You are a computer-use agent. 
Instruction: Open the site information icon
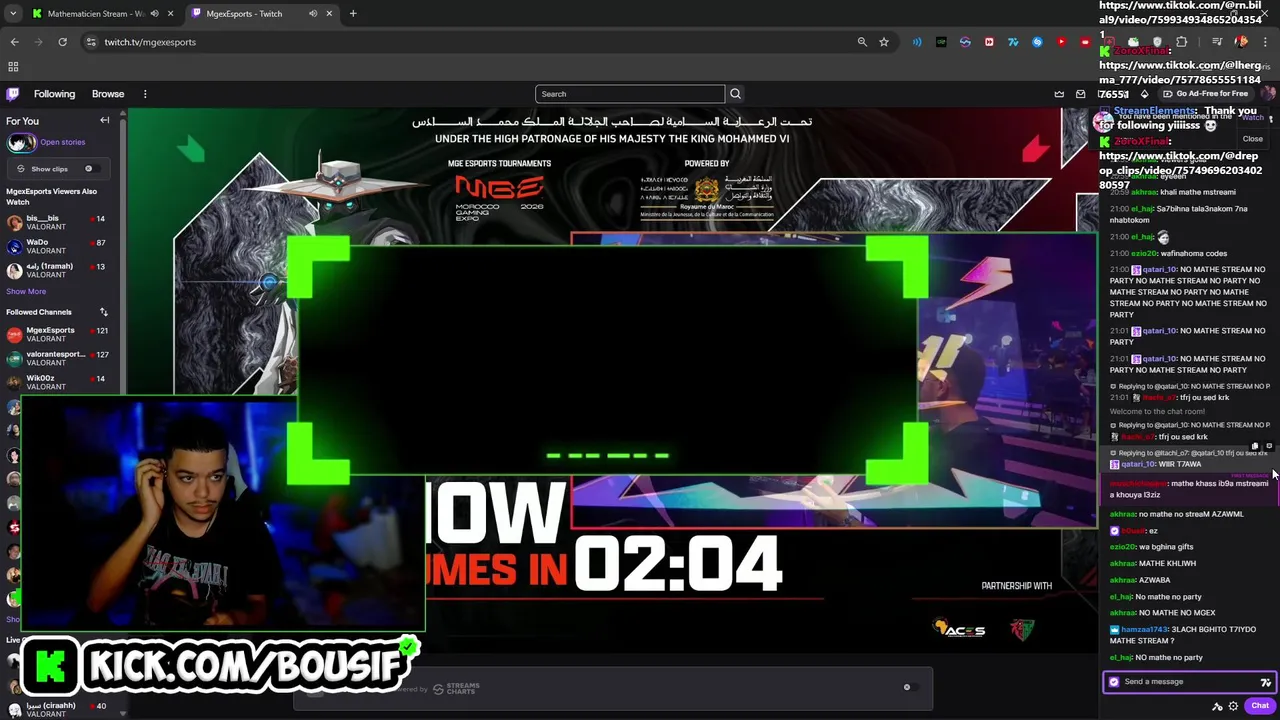pos(90,42)
